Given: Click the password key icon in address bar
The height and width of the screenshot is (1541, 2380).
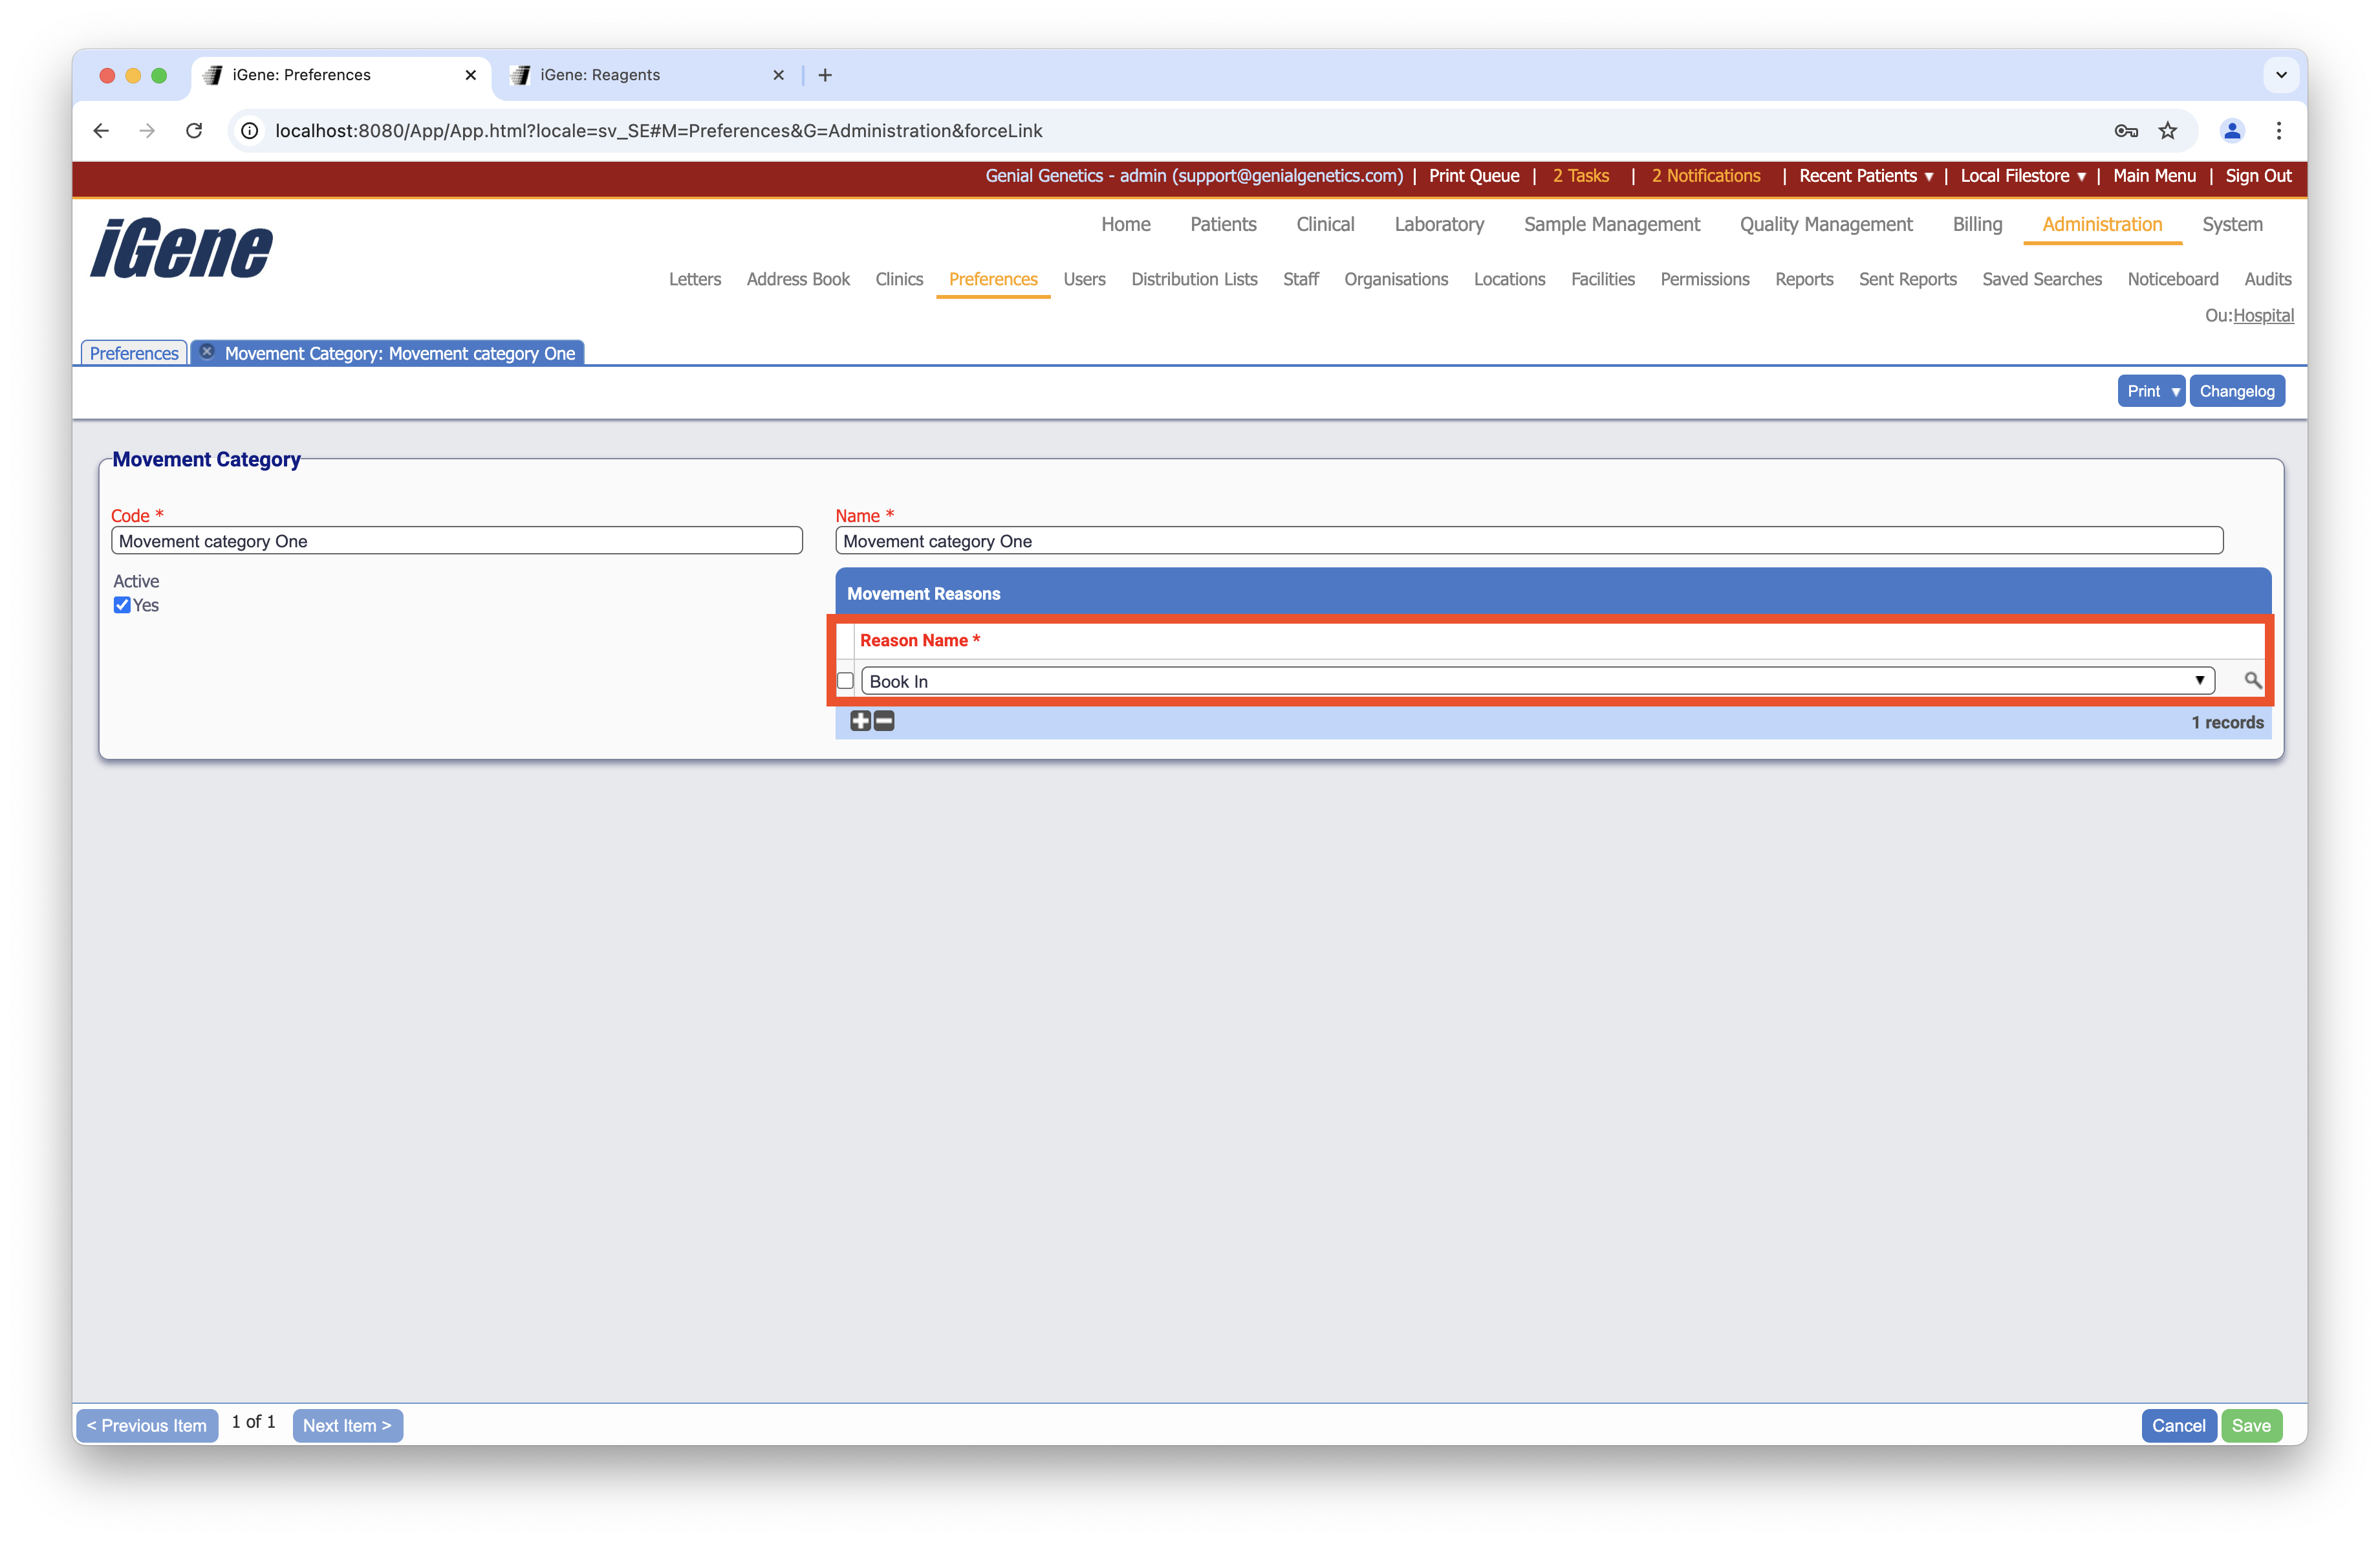Looking at the screenshot, I should pyautogui.click(x=2126, y=131).
